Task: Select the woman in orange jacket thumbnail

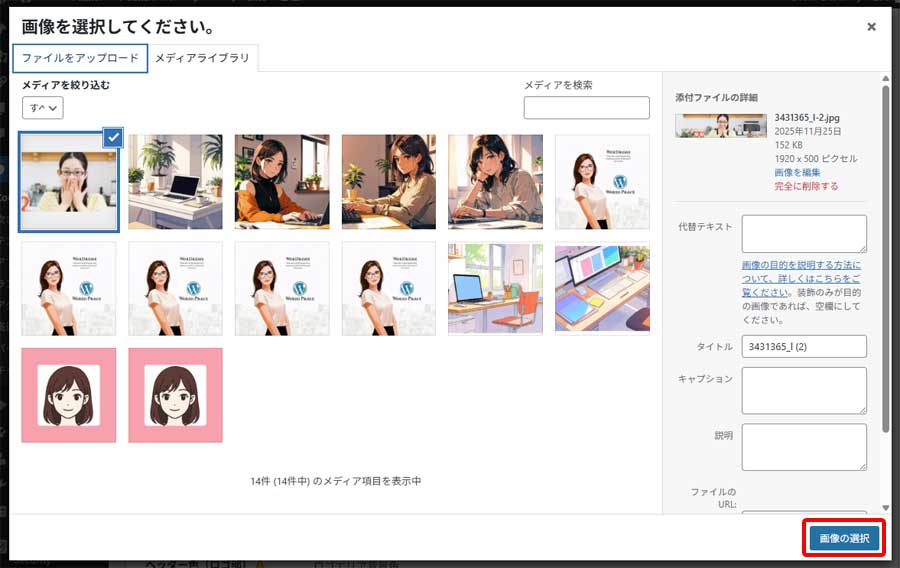Action: 282,182
